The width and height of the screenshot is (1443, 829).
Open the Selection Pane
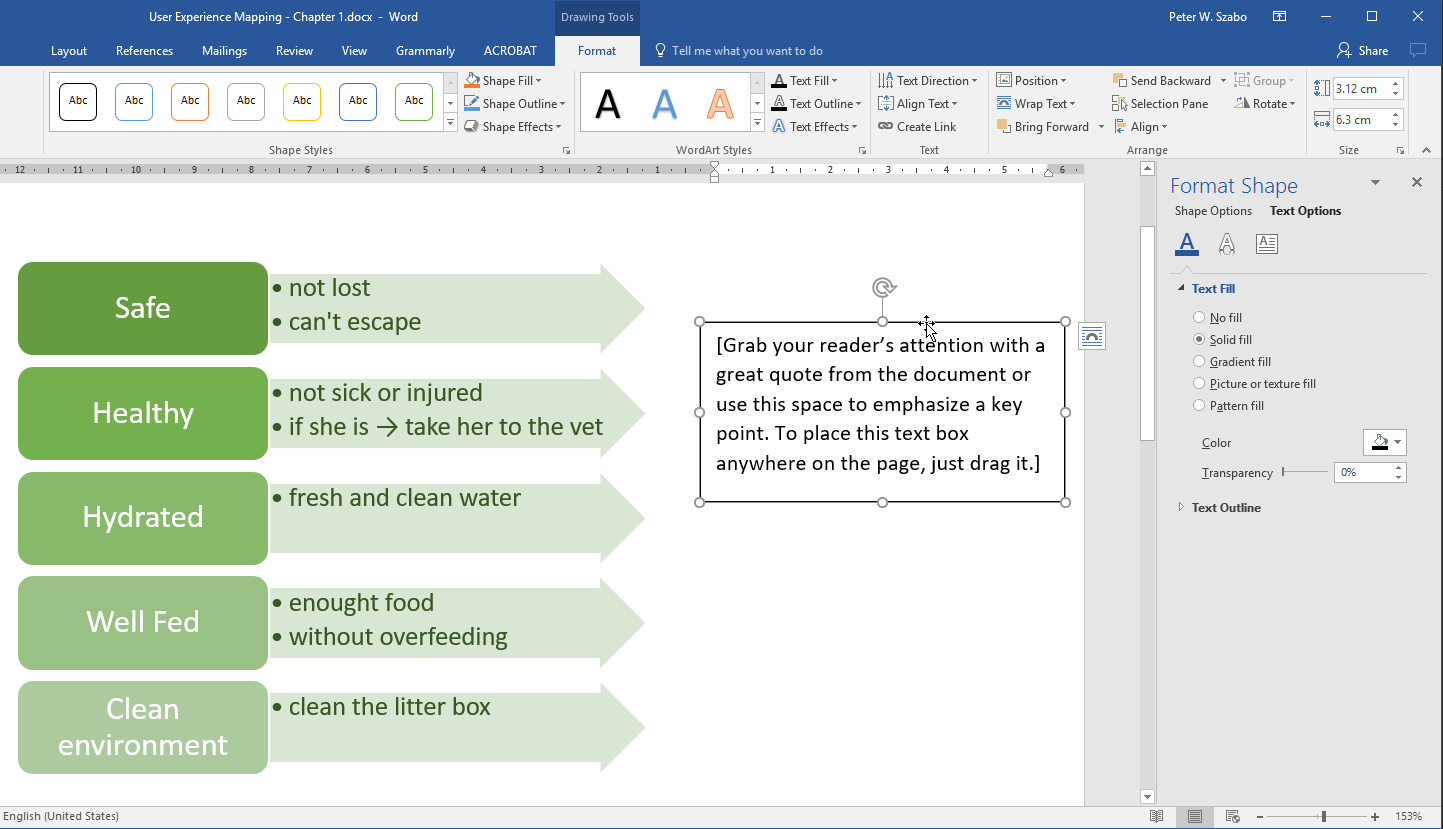pyautogui.click(x=1160, y=104)
